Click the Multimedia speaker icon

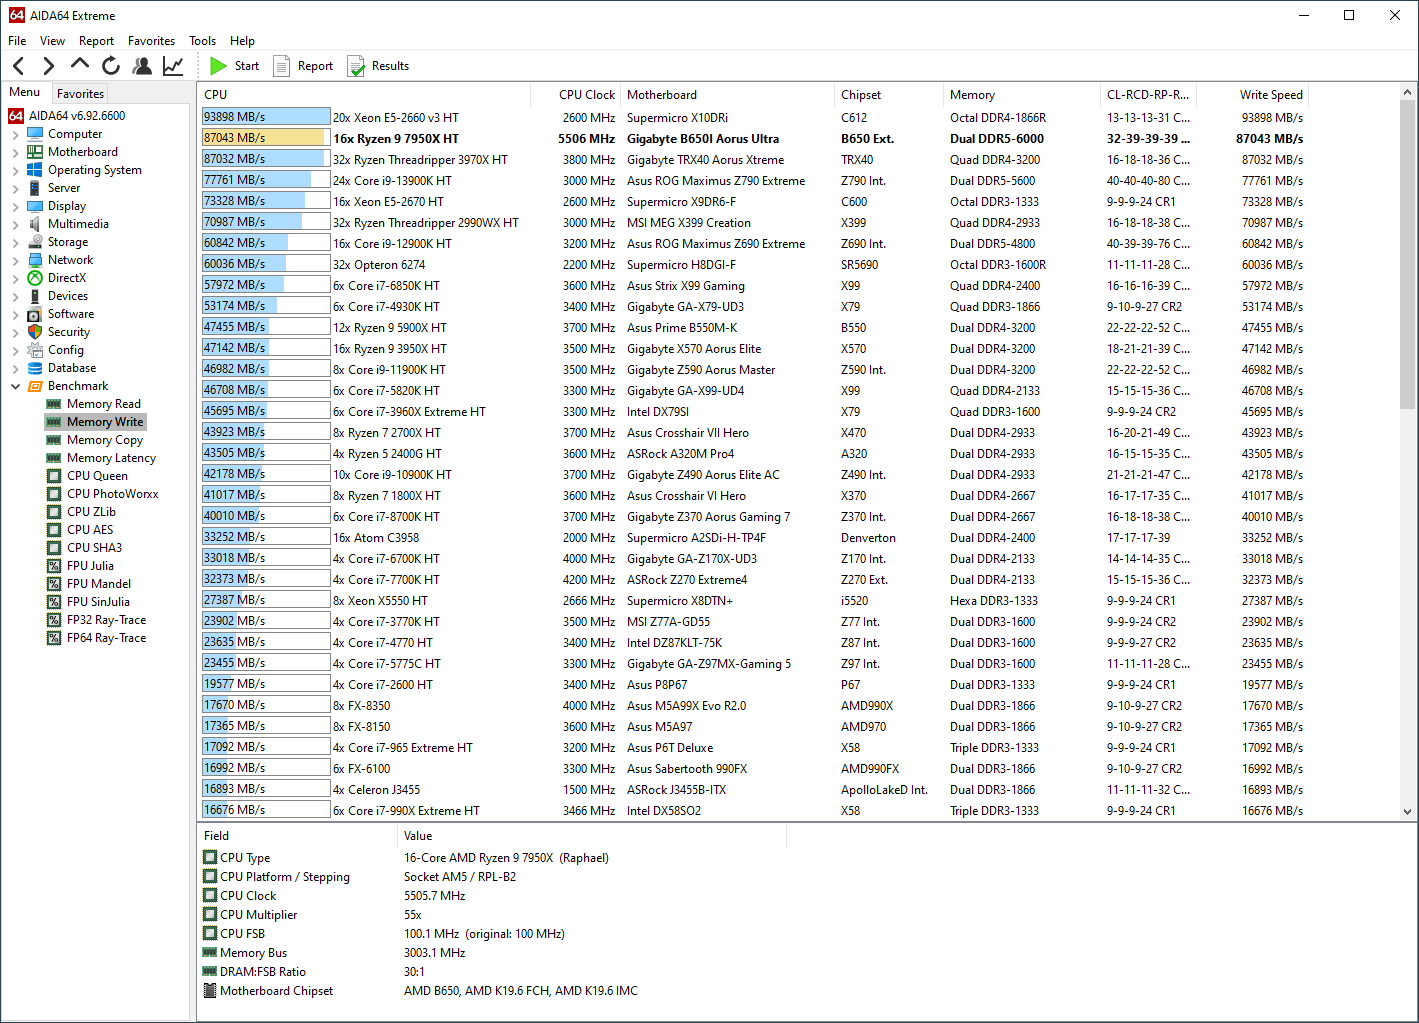(x=35, y=224)
